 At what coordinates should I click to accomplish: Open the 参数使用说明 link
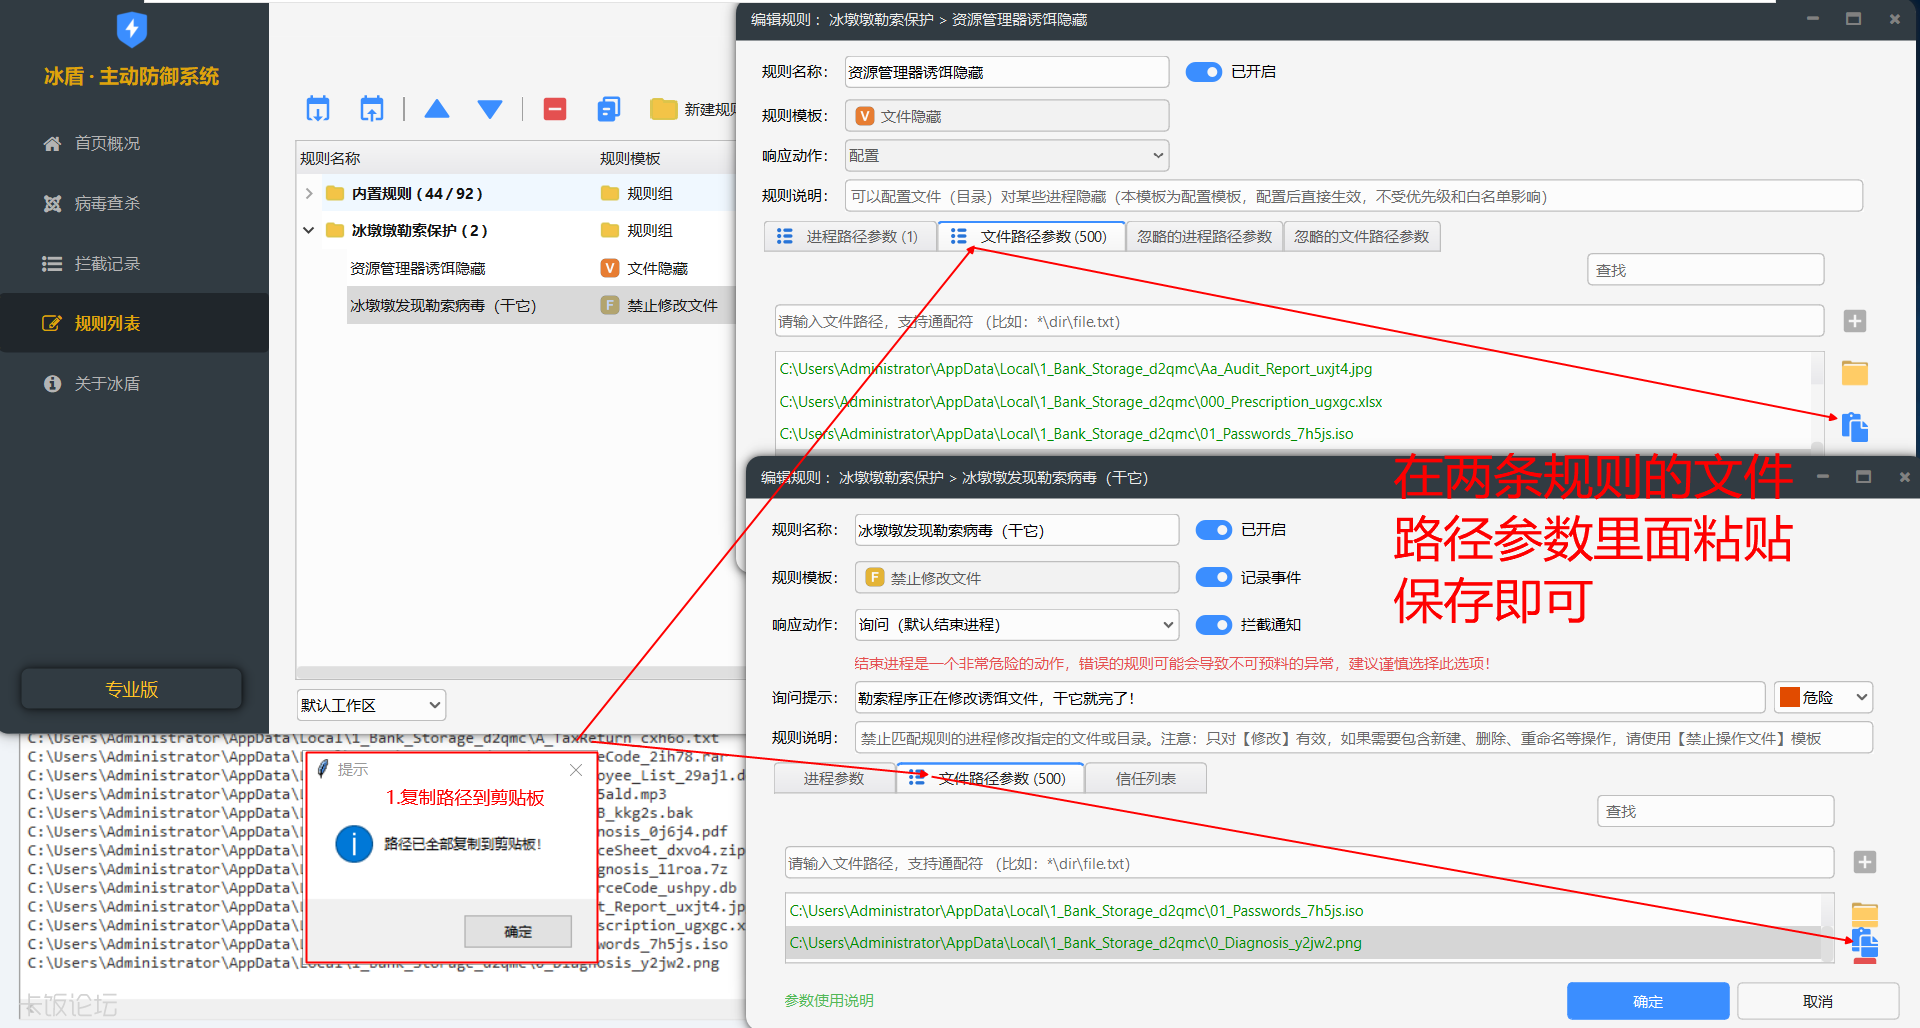829,1001
